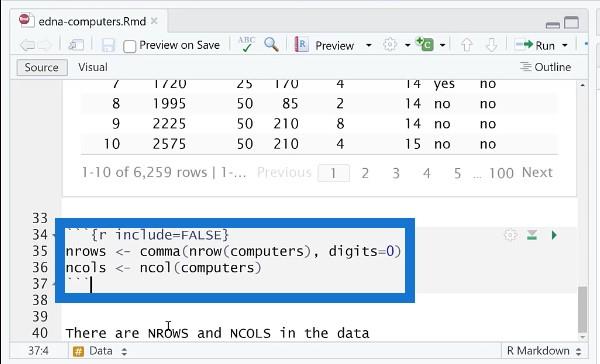Go to next chunk down arrow
This screenshot has height=364, width=600.
491,45
